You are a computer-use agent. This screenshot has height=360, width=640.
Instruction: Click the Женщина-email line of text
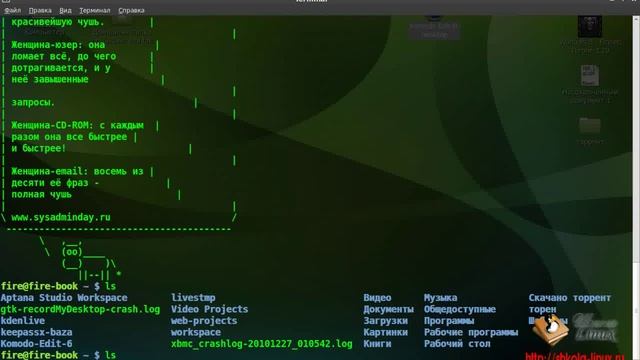tap(78, 171)
